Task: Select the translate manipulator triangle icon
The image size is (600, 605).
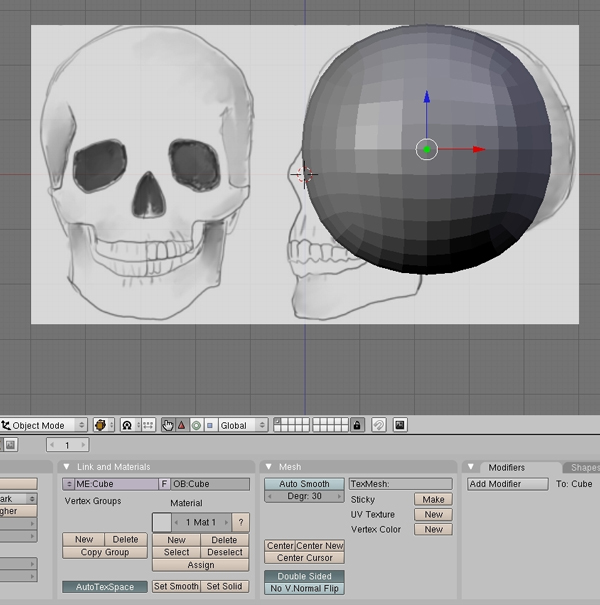Action: 182,425
